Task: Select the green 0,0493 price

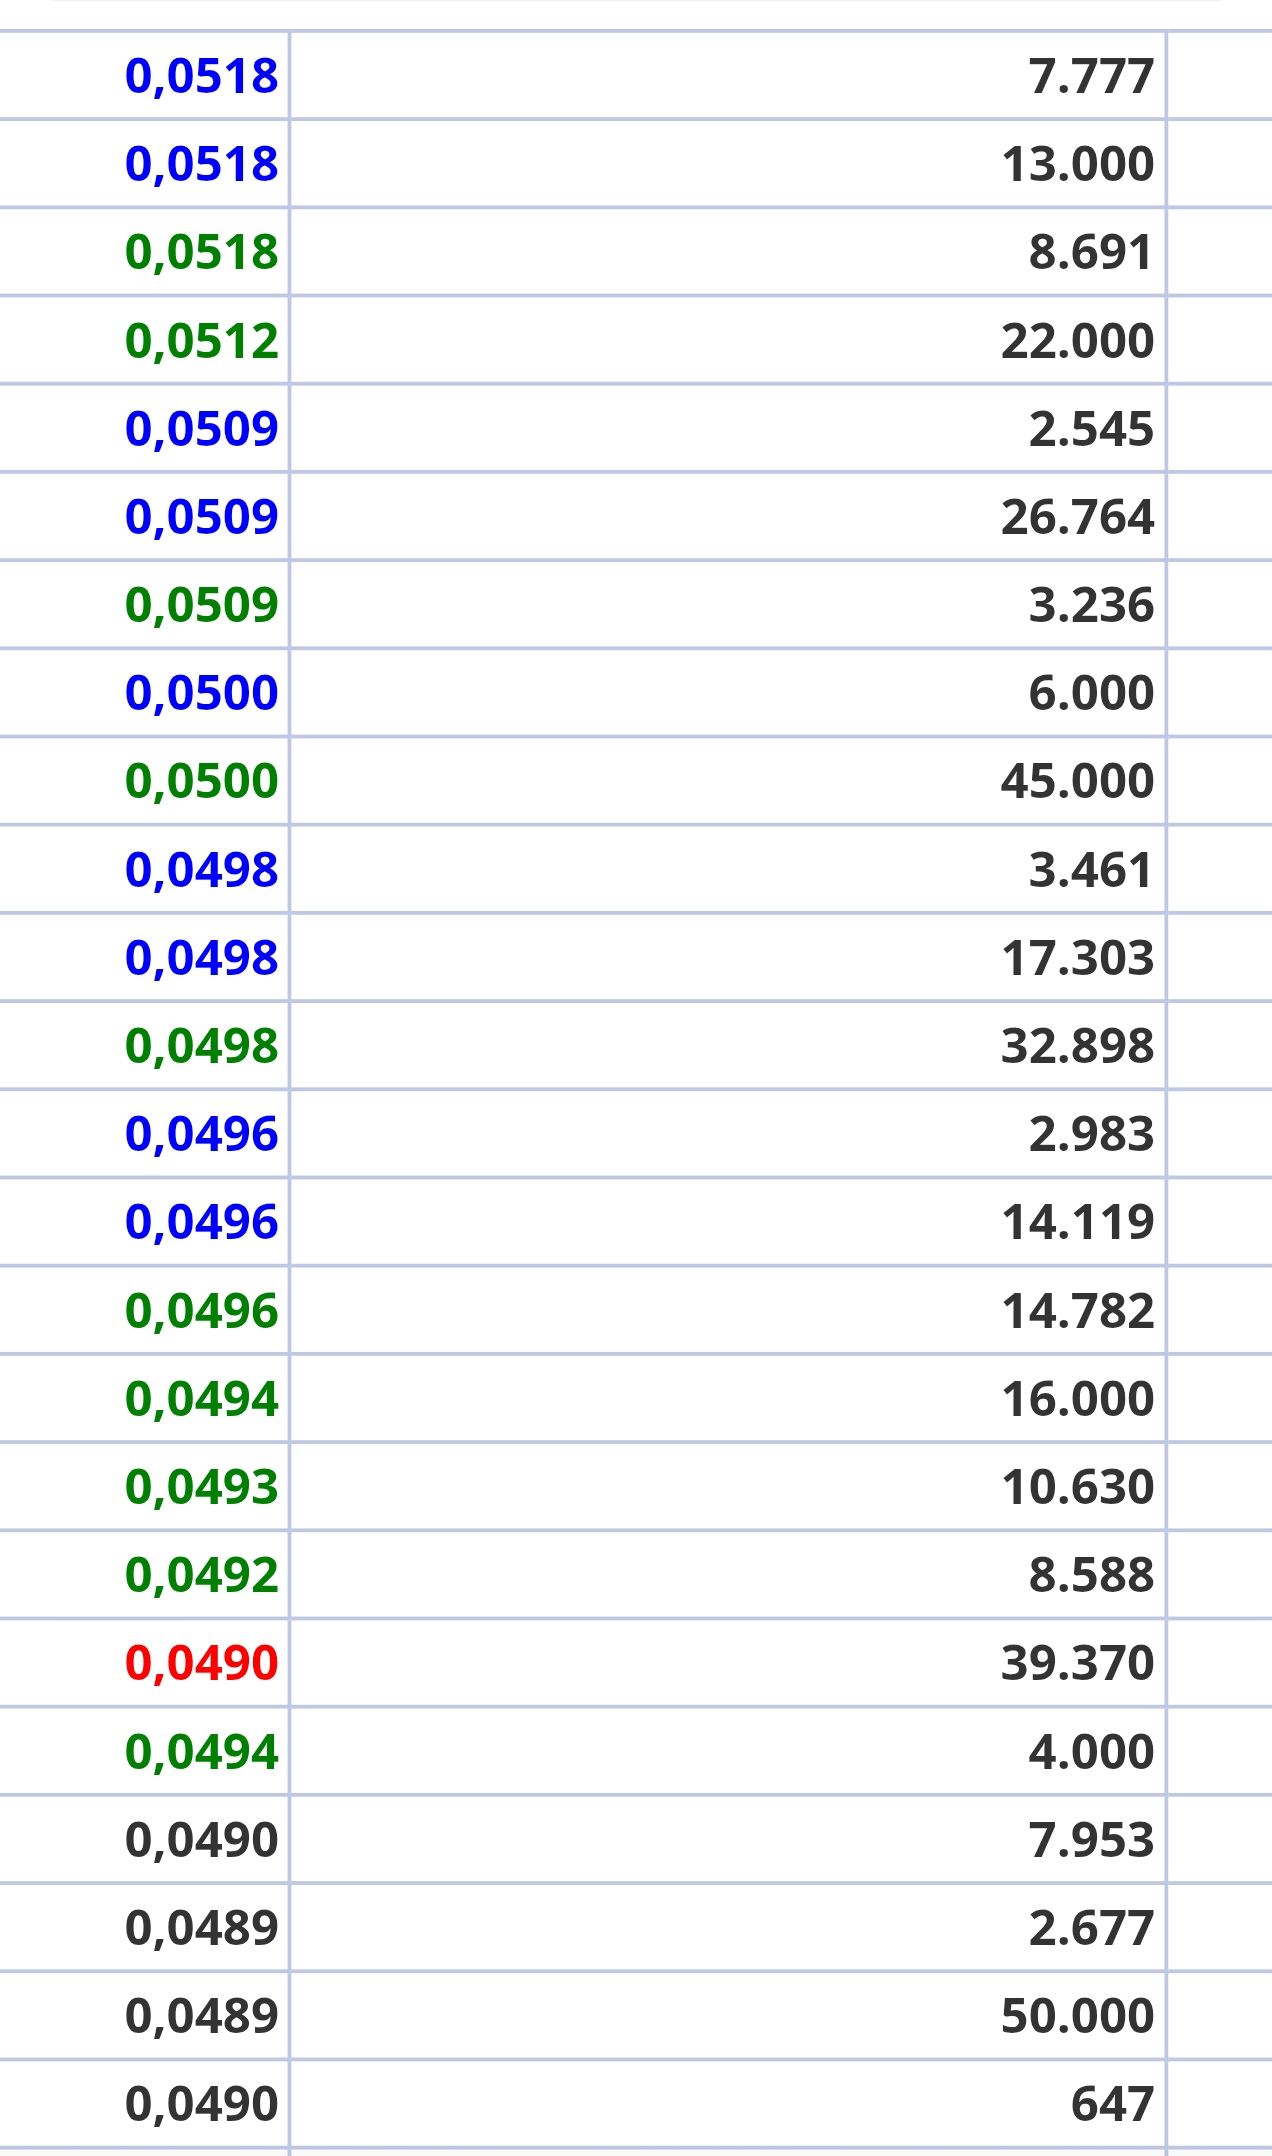Action: point(201,1487)
